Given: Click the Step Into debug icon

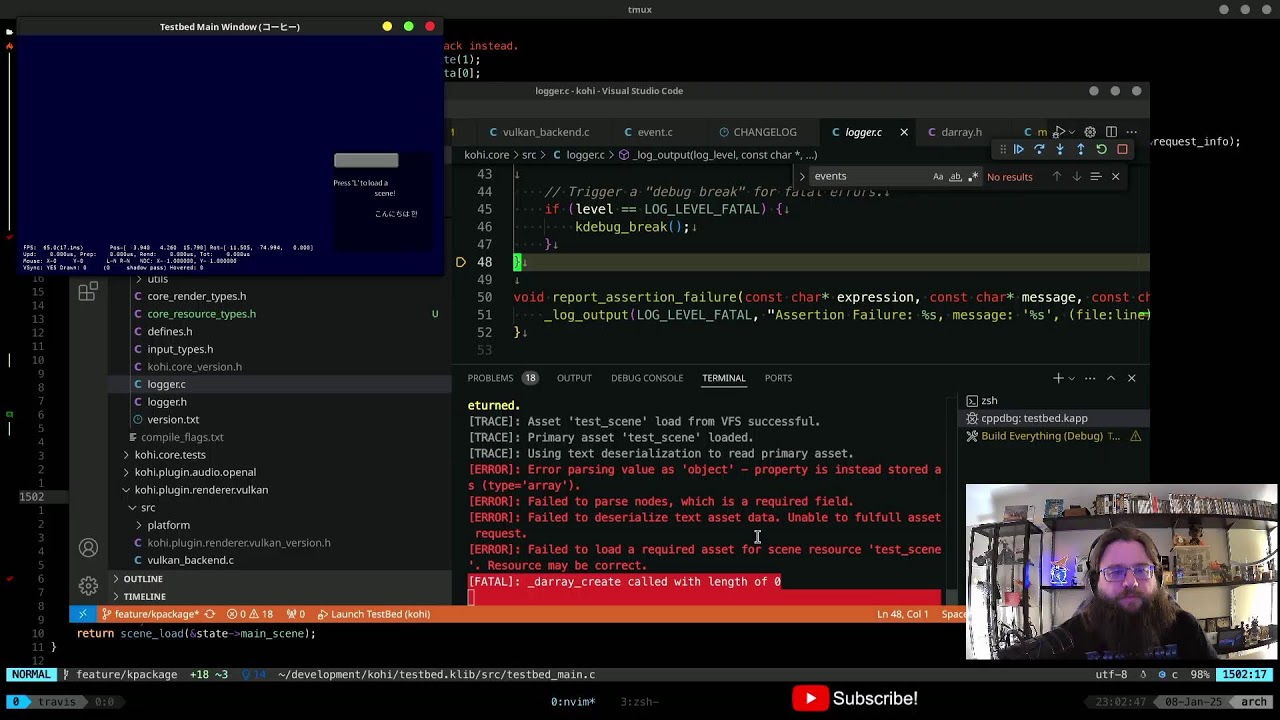Looking at the screenshot, I should pos(1060,150).
